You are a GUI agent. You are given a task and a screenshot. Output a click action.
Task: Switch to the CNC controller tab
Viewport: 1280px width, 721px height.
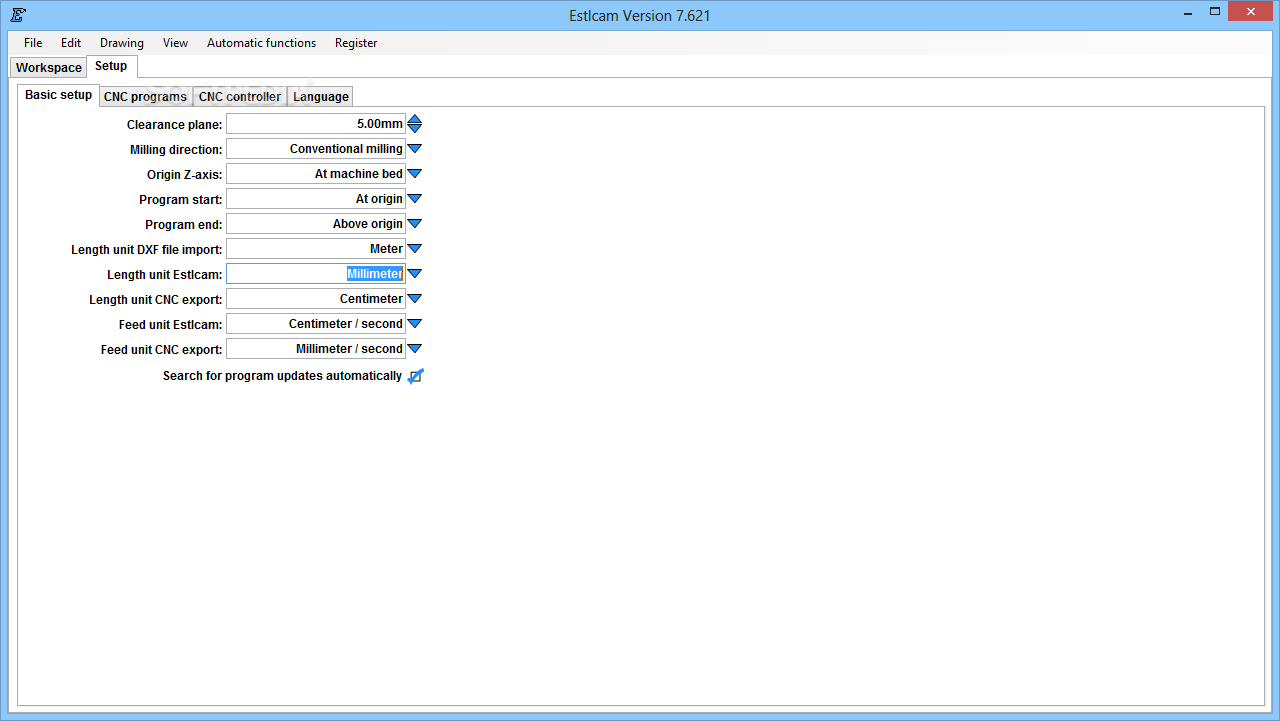click(240, 97)
